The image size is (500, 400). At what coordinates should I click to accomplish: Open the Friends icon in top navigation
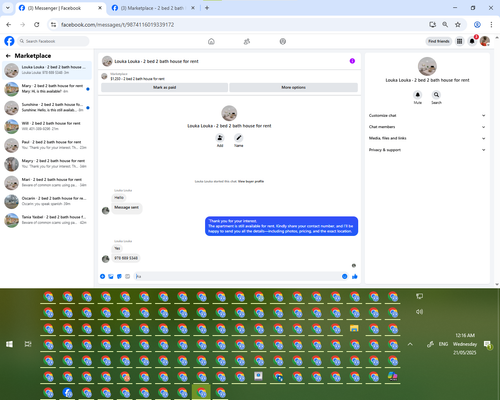point(247,41)
